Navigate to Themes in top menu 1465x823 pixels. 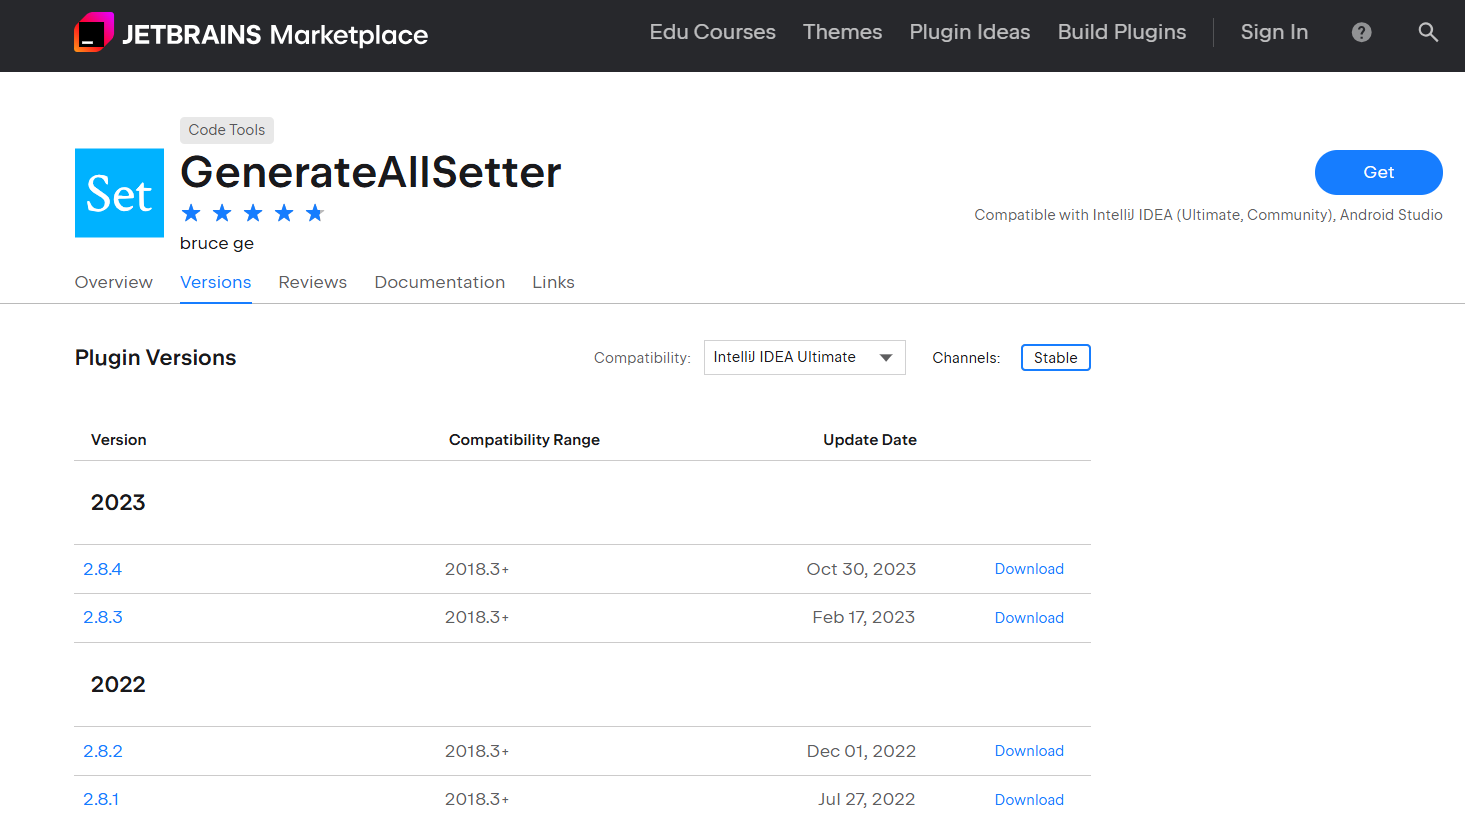[842, 32]
